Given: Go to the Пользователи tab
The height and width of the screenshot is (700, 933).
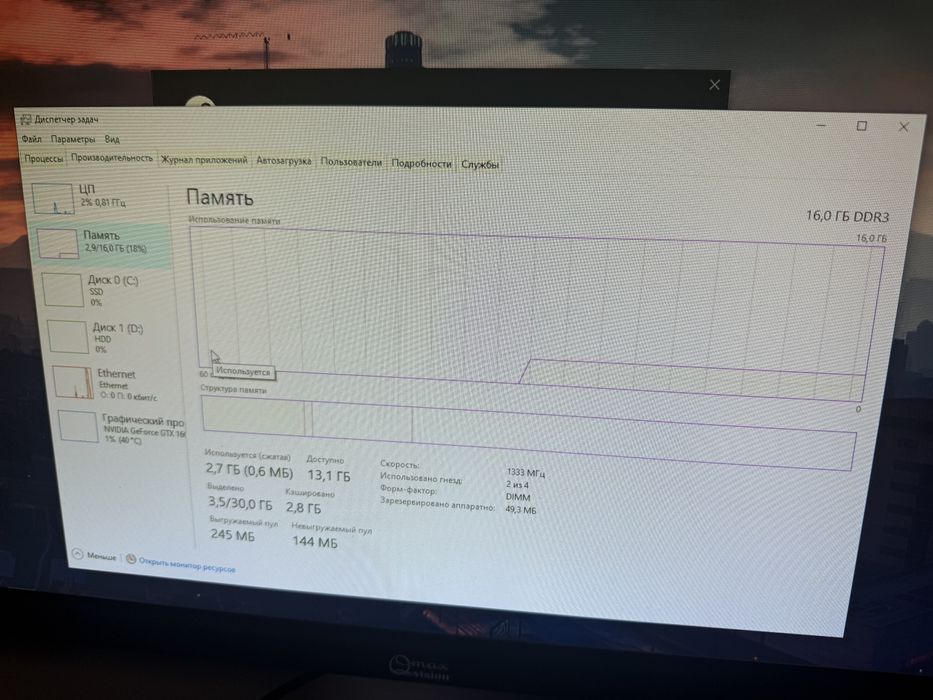Looking at the screenshot, I should point(351,162).
